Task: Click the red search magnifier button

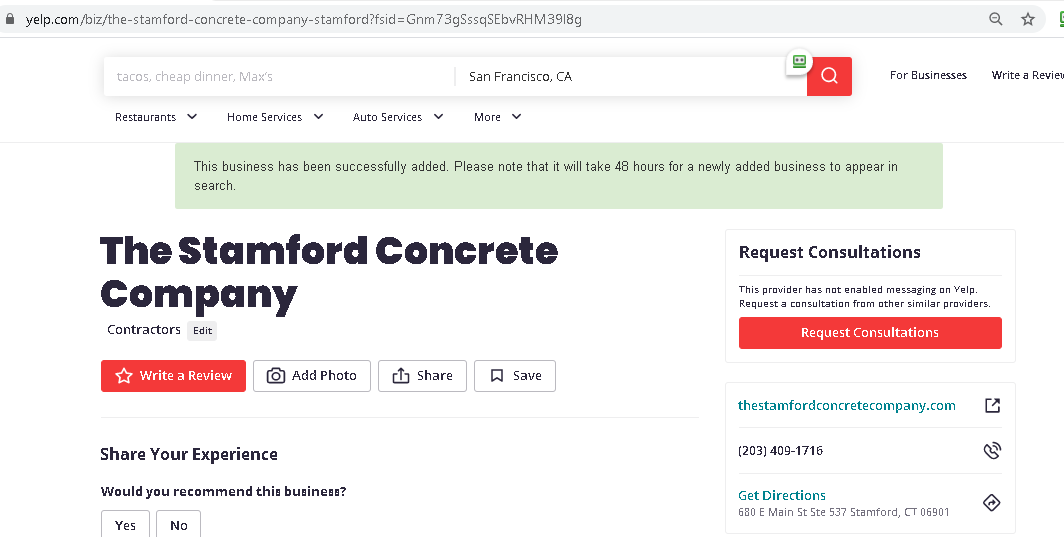Action: (829, 76)
